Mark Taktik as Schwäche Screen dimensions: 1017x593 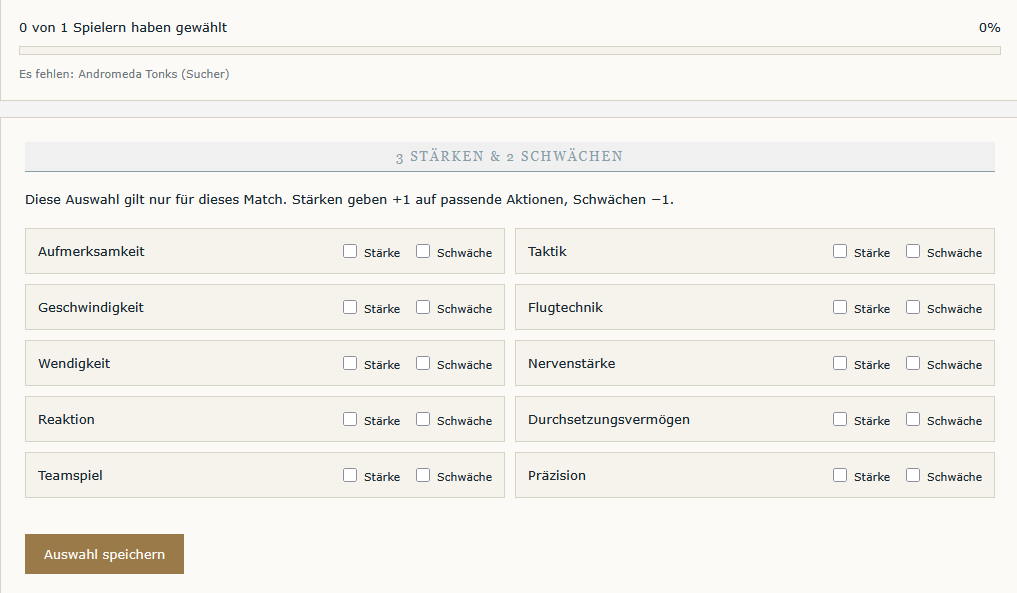[913, 251]
